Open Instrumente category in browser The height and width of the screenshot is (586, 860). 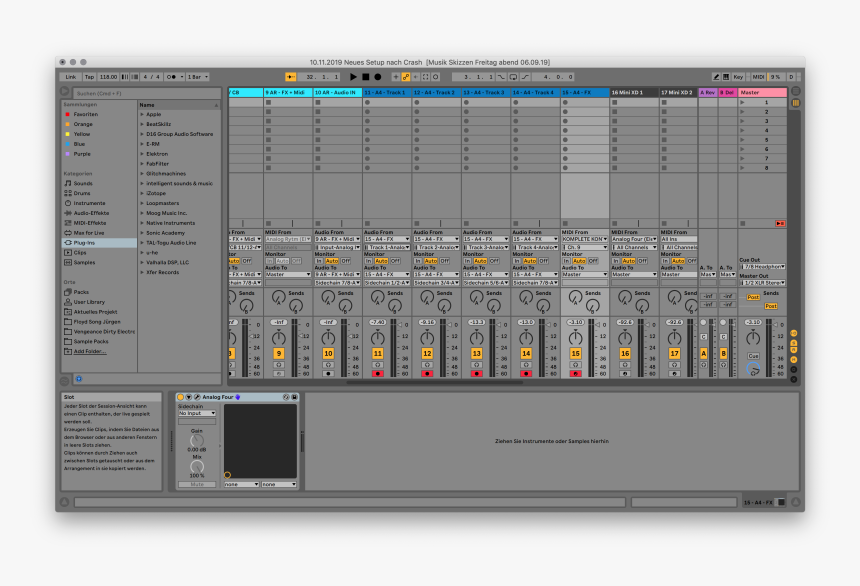click(x=89, y=203)
